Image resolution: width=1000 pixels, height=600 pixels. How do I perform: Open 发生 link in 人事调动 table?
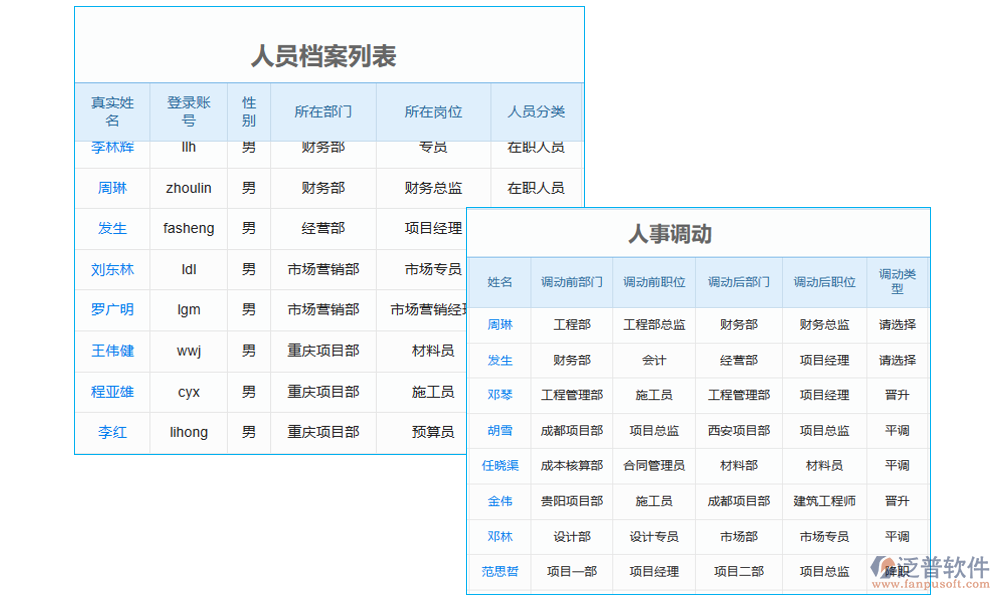click(500, 360)
